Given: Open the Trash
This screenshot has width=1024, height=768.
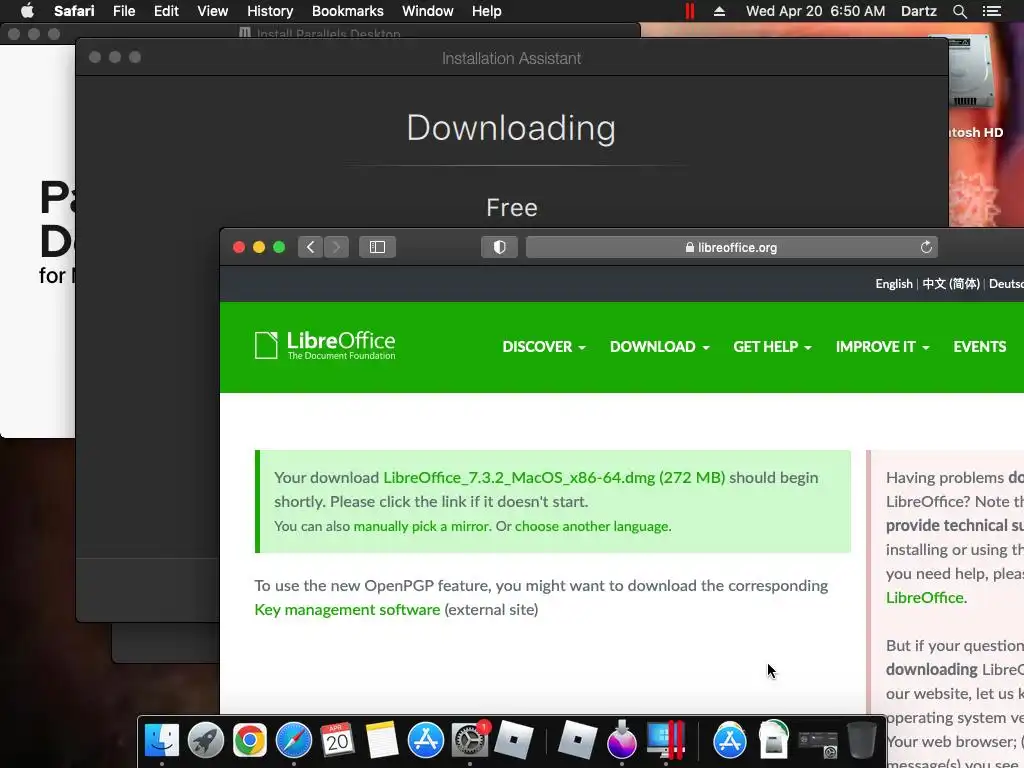Looking at the screenshot, I should [861, 741].
